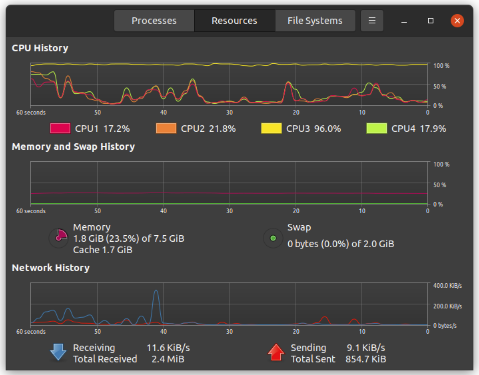Pick a new color for CPU3 yellow swatch

pos(271,128)
